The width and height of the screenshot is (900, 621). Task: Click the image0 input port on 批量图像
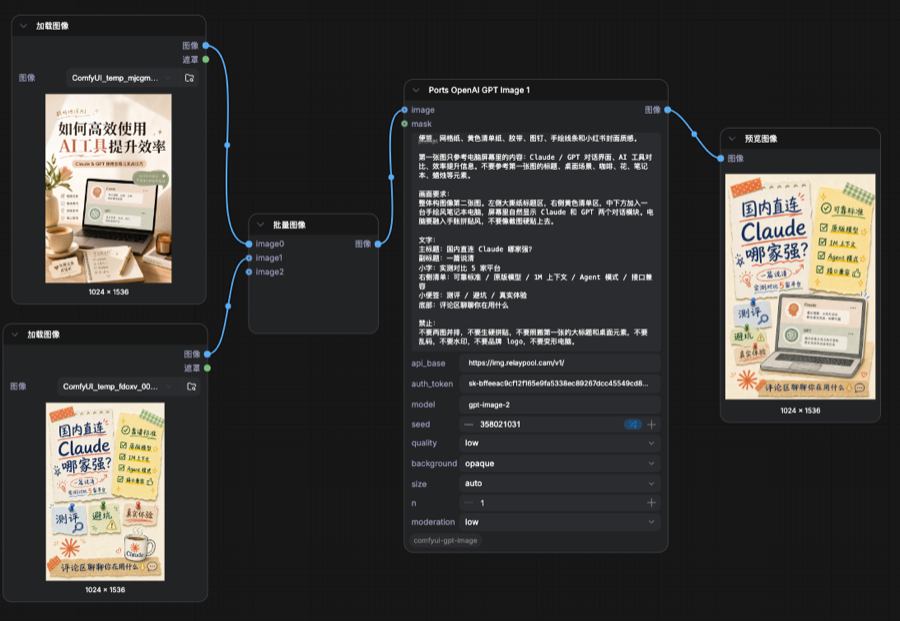(249, 244)
